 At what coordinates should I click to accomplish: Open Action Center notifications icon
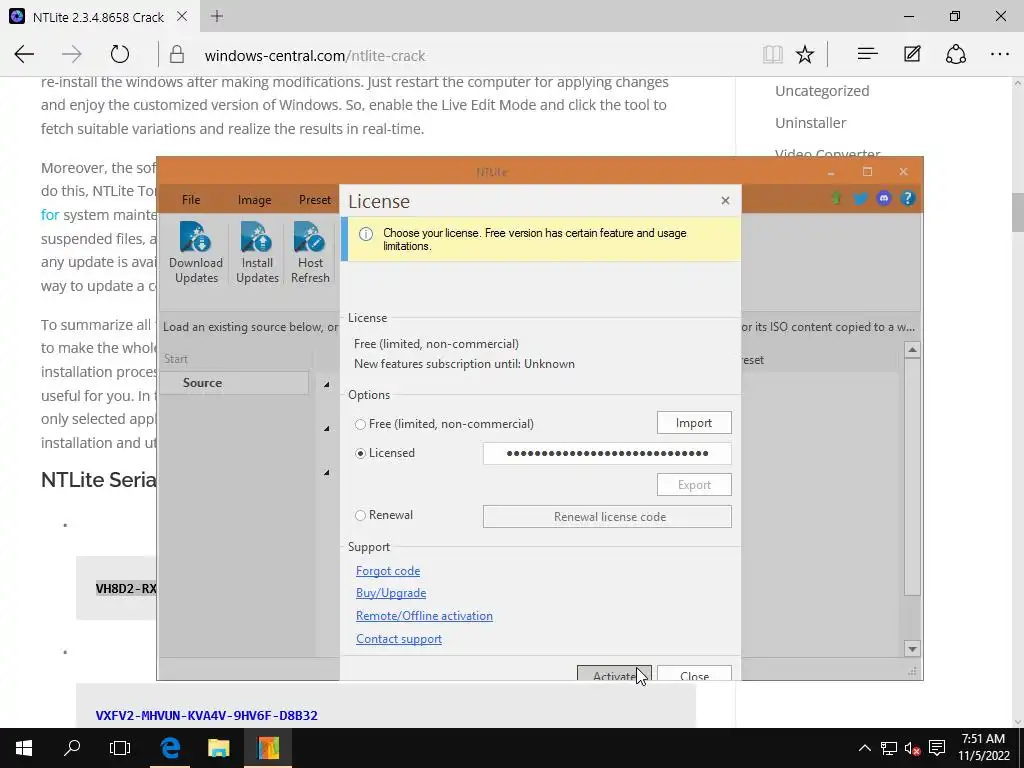tap(937, 748)
